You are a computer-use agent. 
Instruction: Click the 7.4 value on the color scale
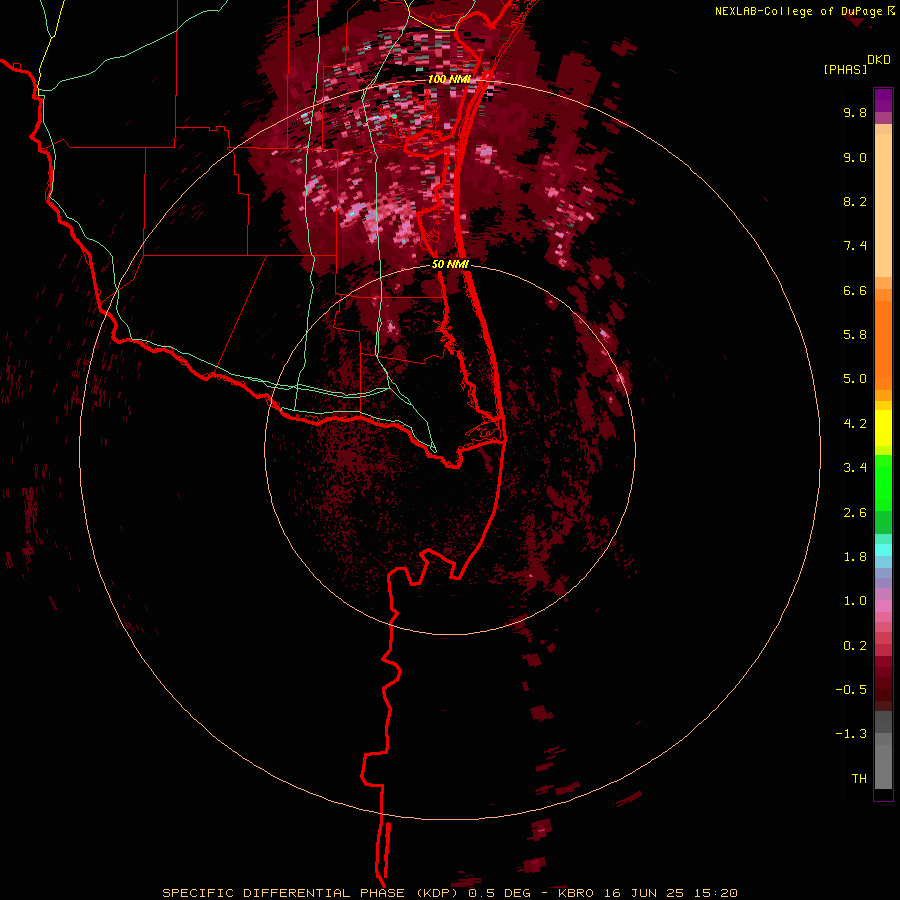(855, 246)
